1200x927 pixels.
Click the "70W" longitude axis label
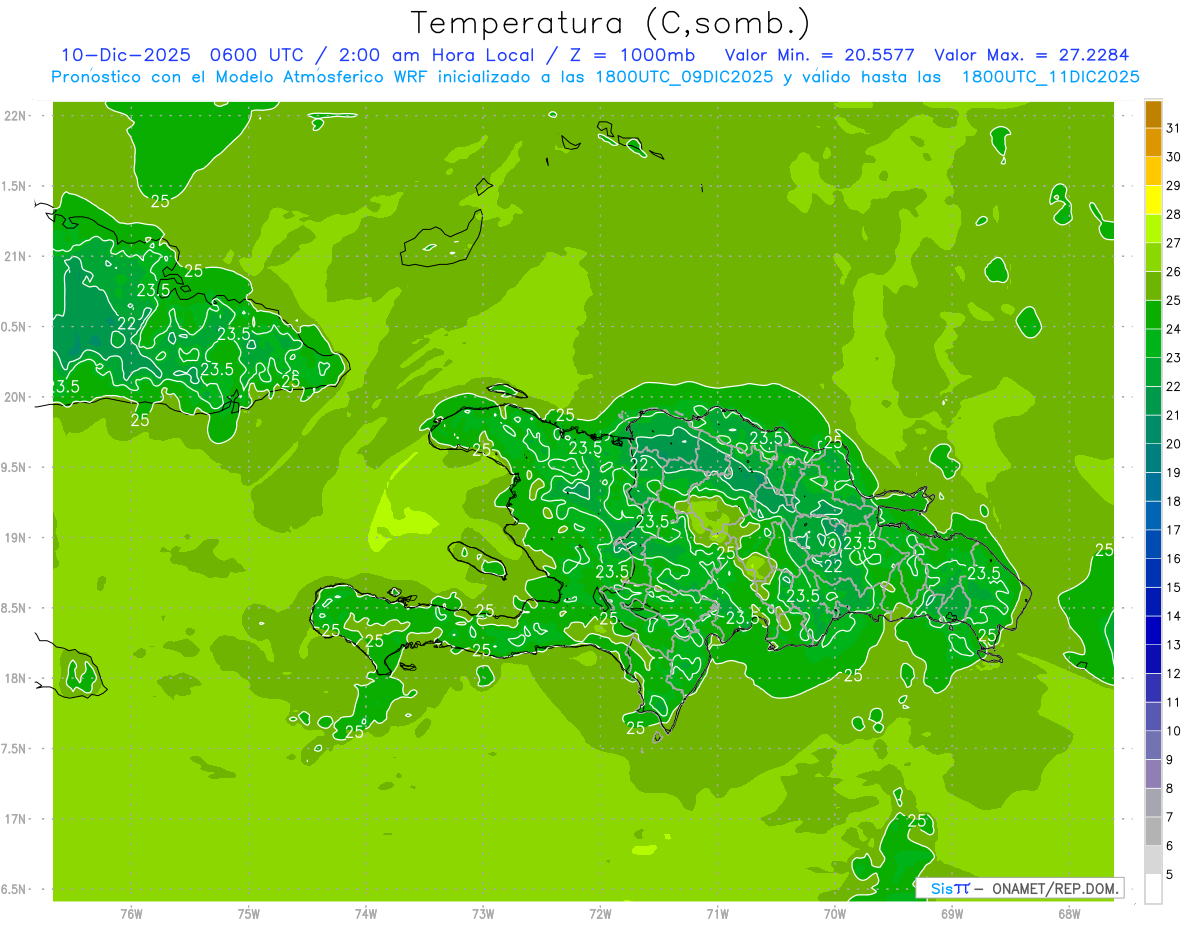(835, 914)
